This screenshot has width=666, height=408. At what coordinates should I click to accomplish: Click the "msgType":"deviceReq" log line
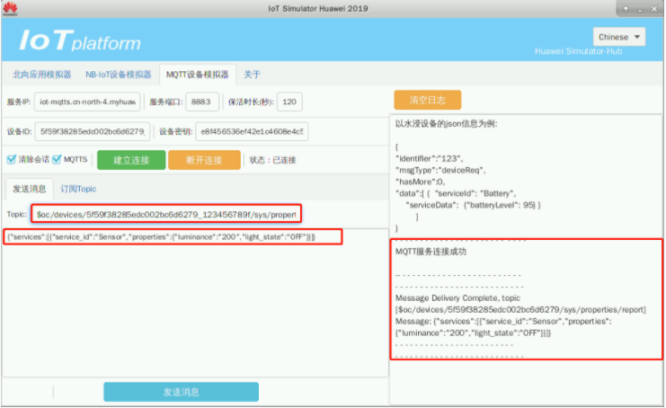point(440,170)
